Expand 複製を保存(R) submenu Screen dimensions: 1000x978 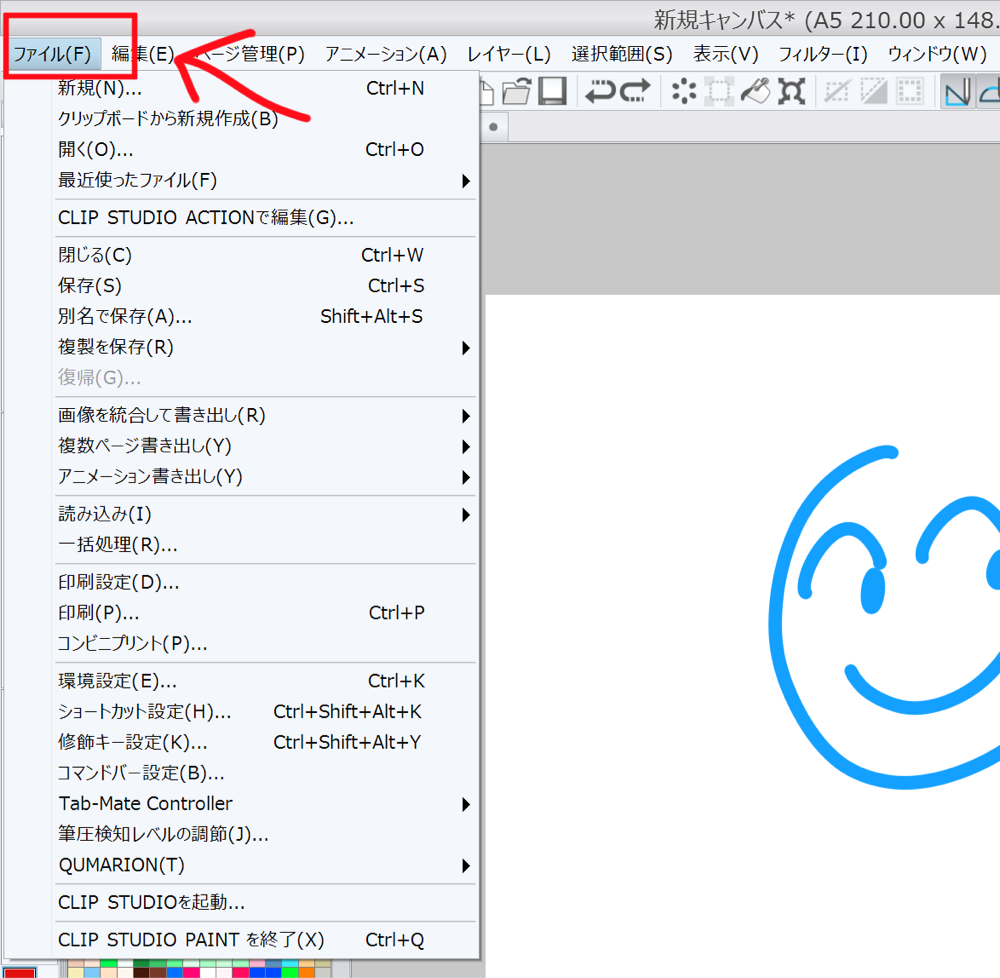[x=266, y=347]
